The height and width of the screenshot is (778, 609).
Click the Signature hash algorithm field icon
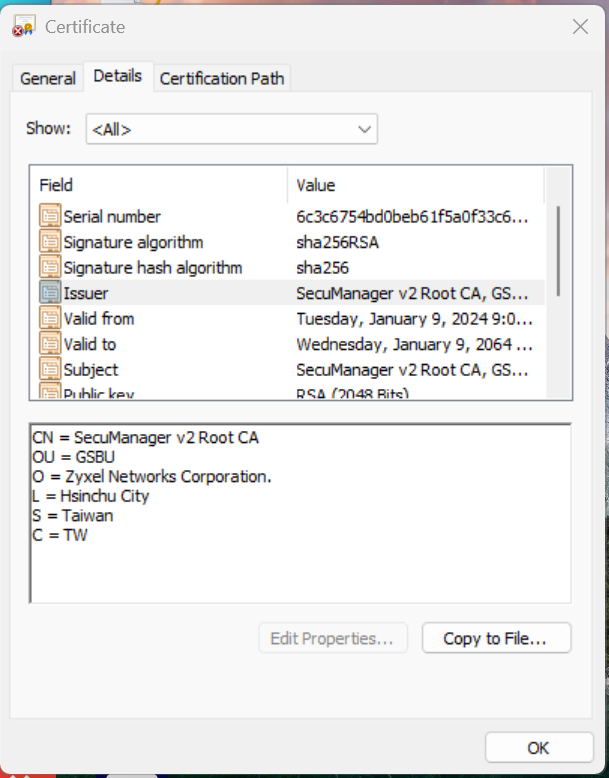[x=50, y=267]
